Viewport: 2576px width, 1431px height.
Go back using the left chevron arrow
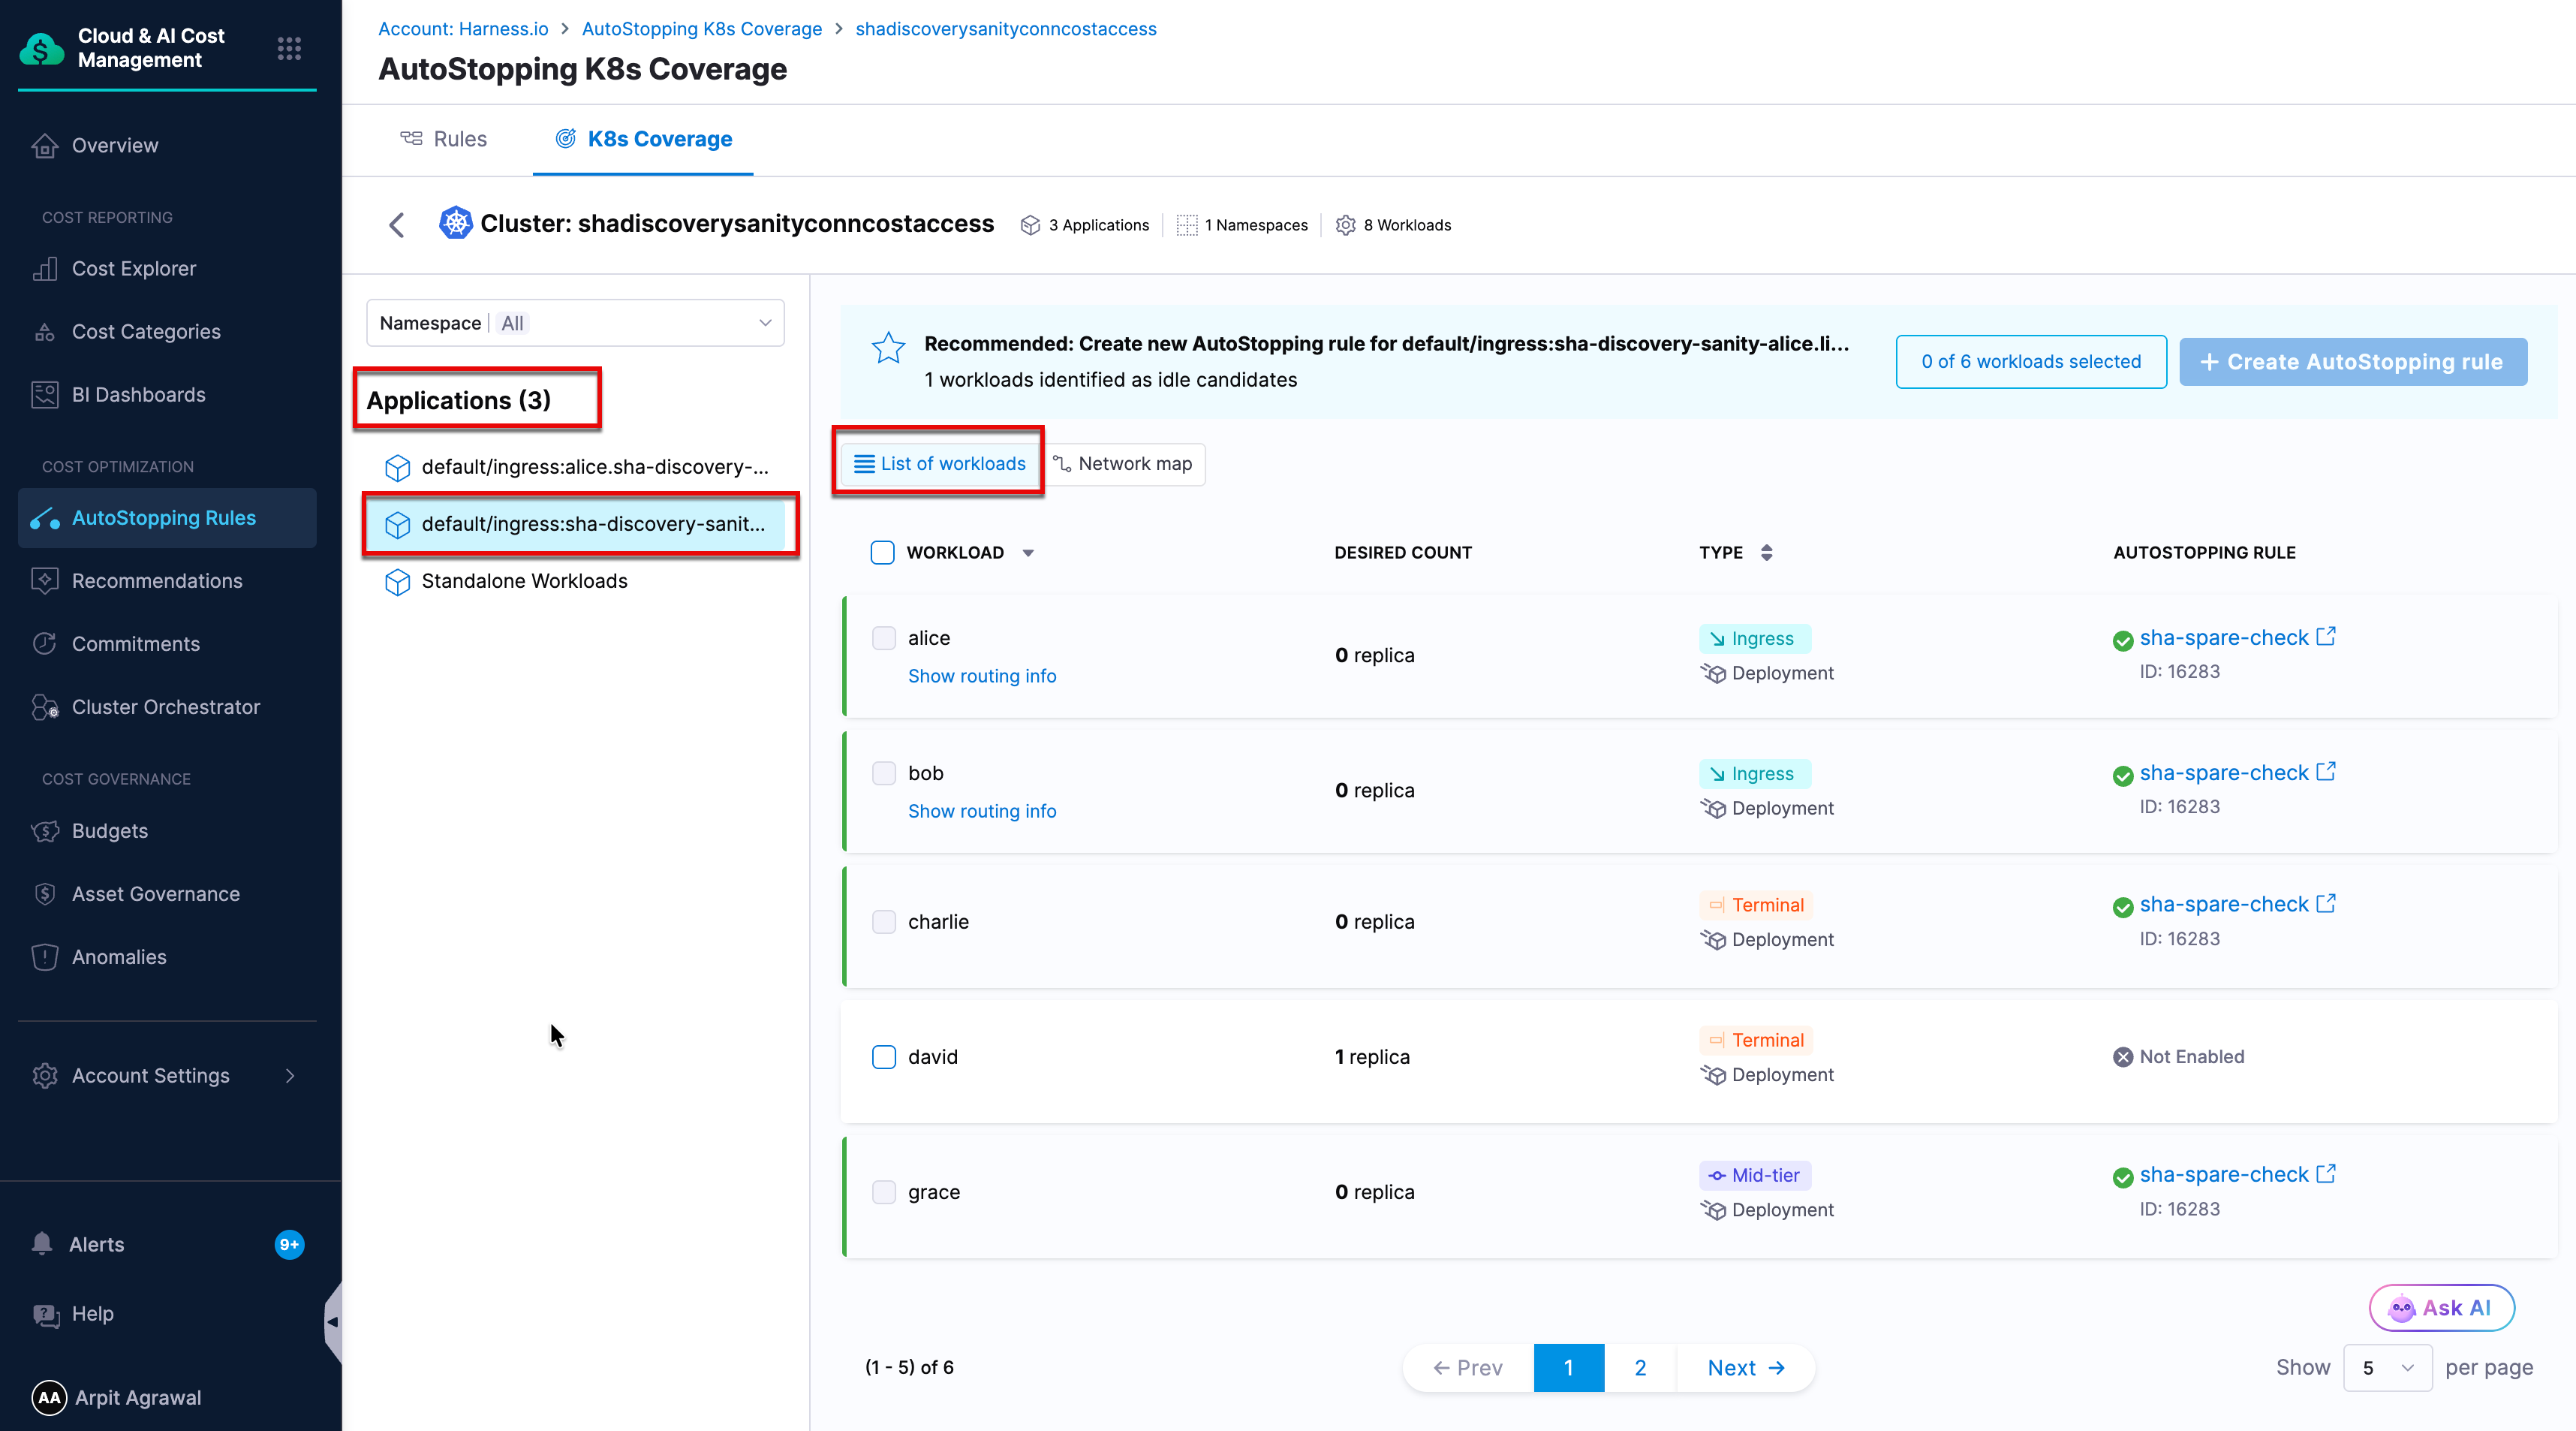(397, 224)
